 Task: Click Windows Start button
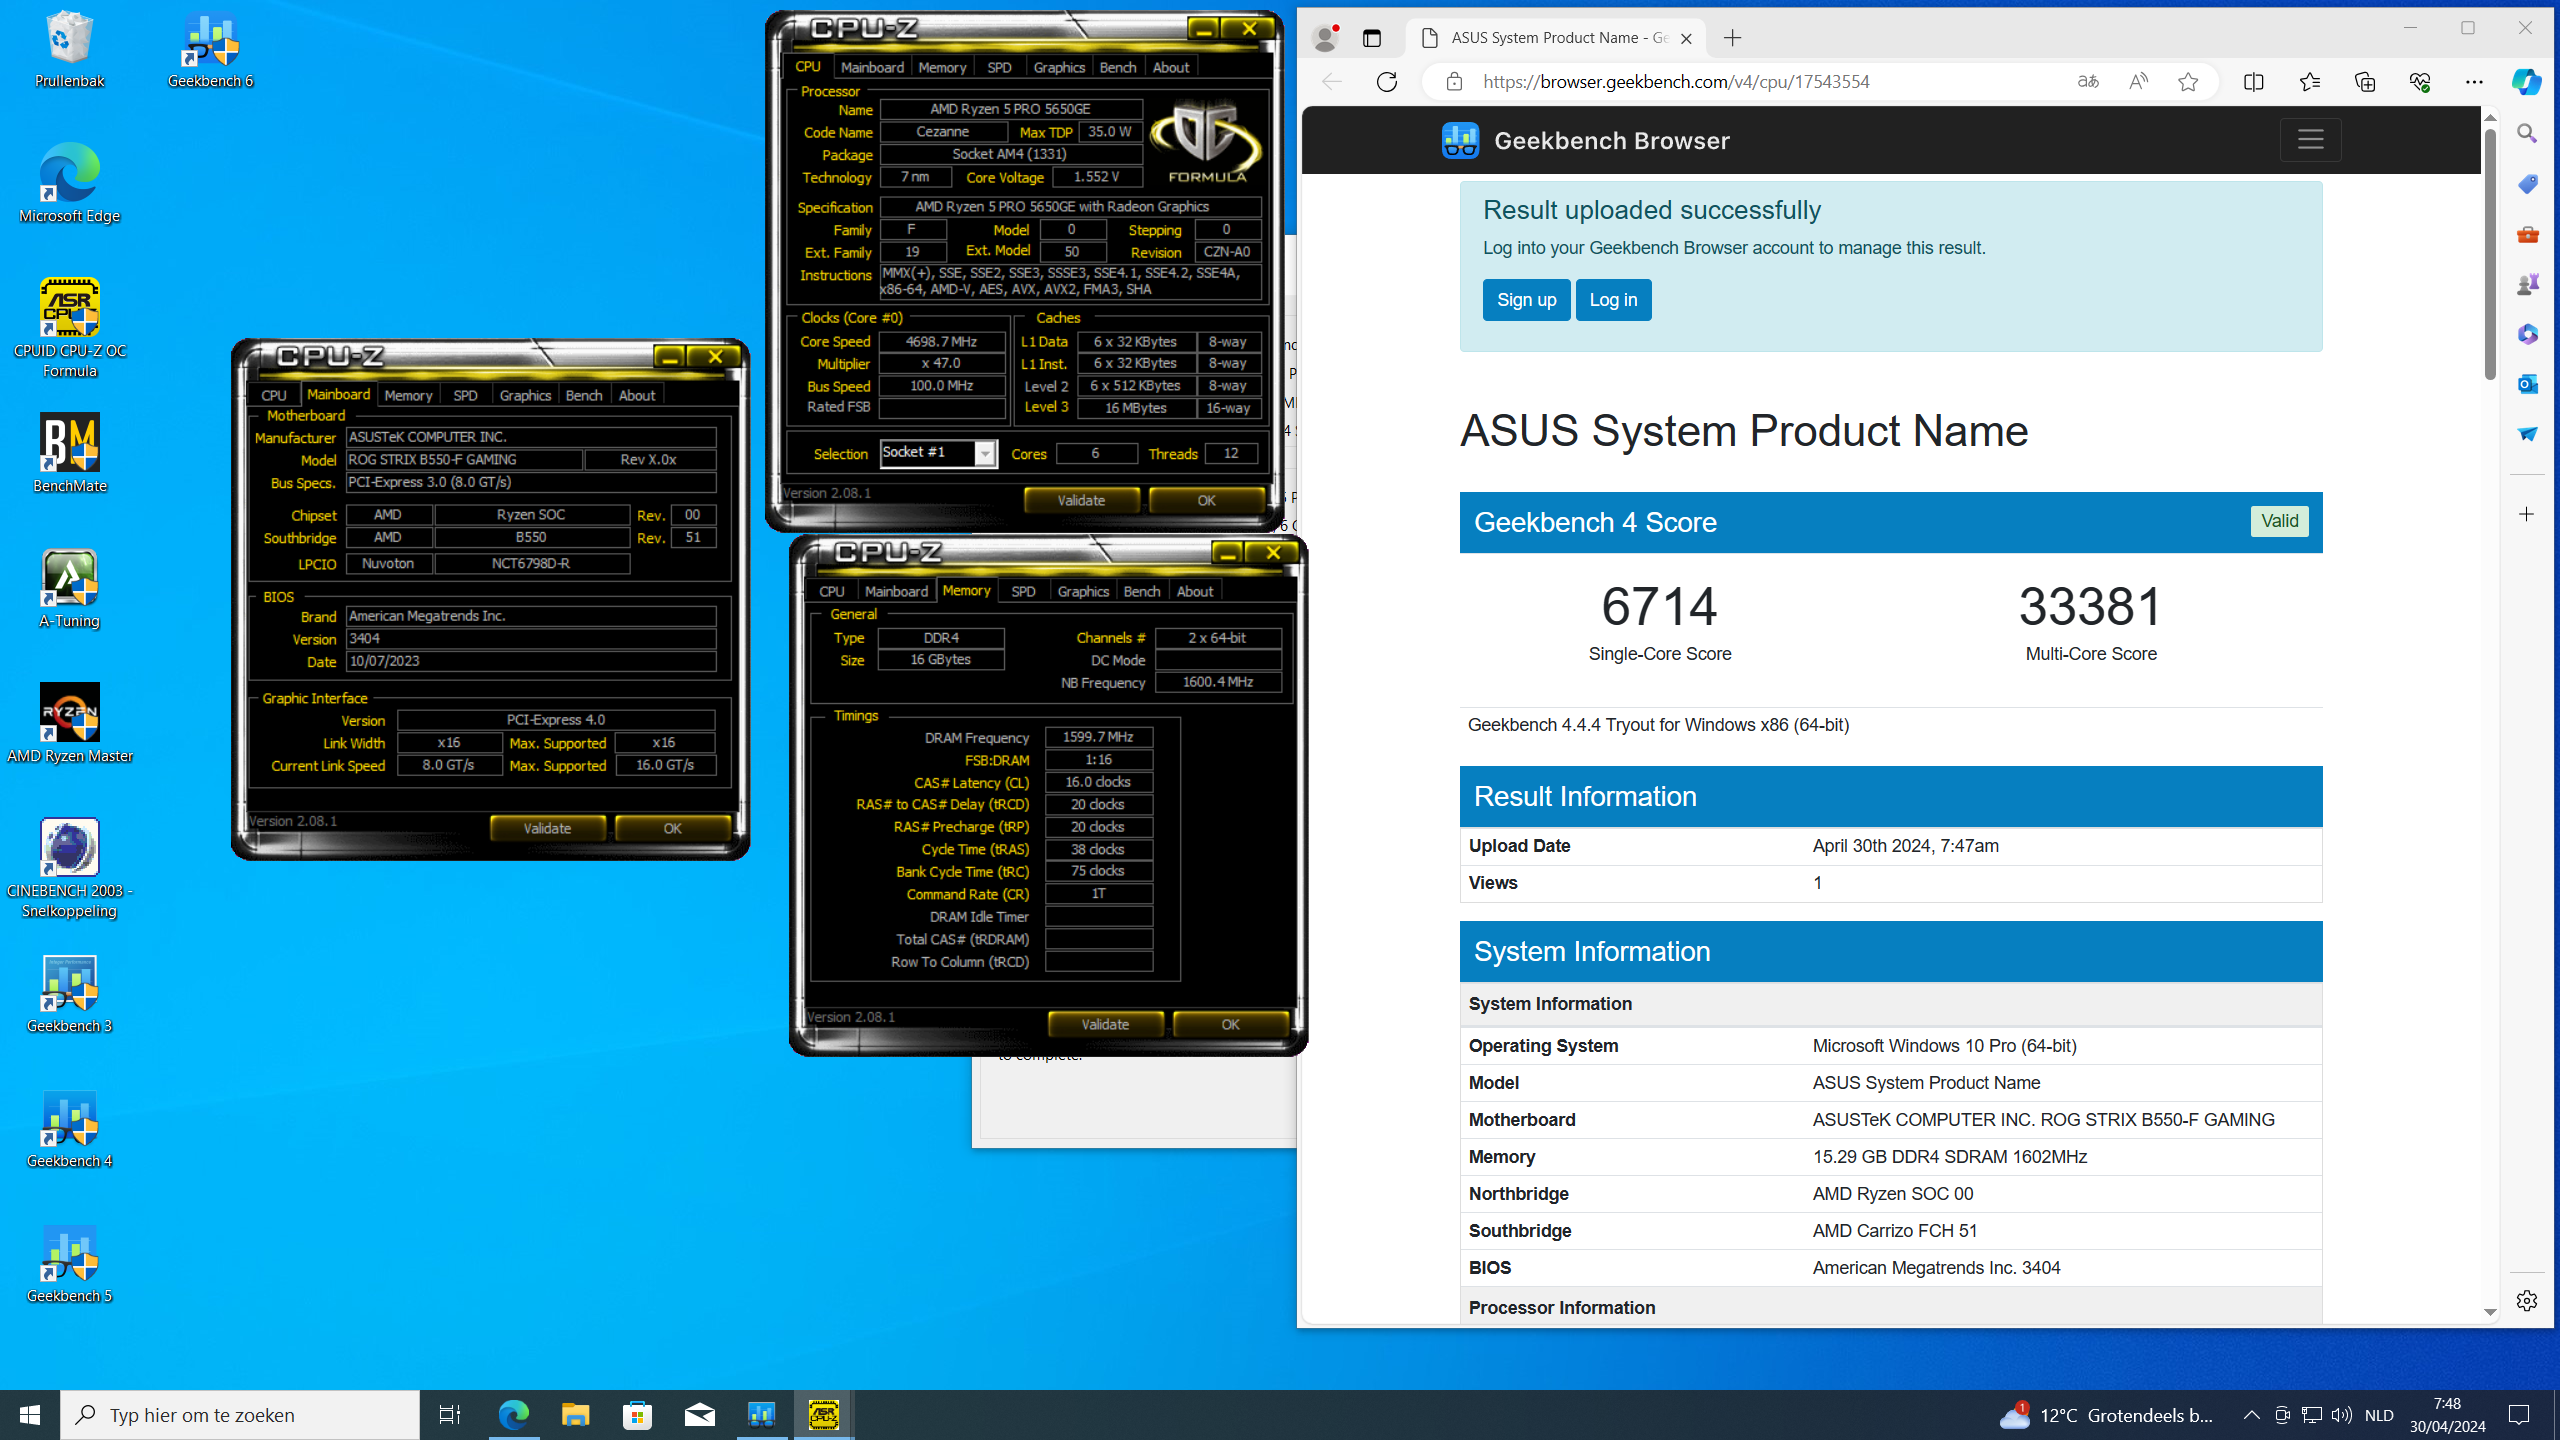[x=30, y=1415]
